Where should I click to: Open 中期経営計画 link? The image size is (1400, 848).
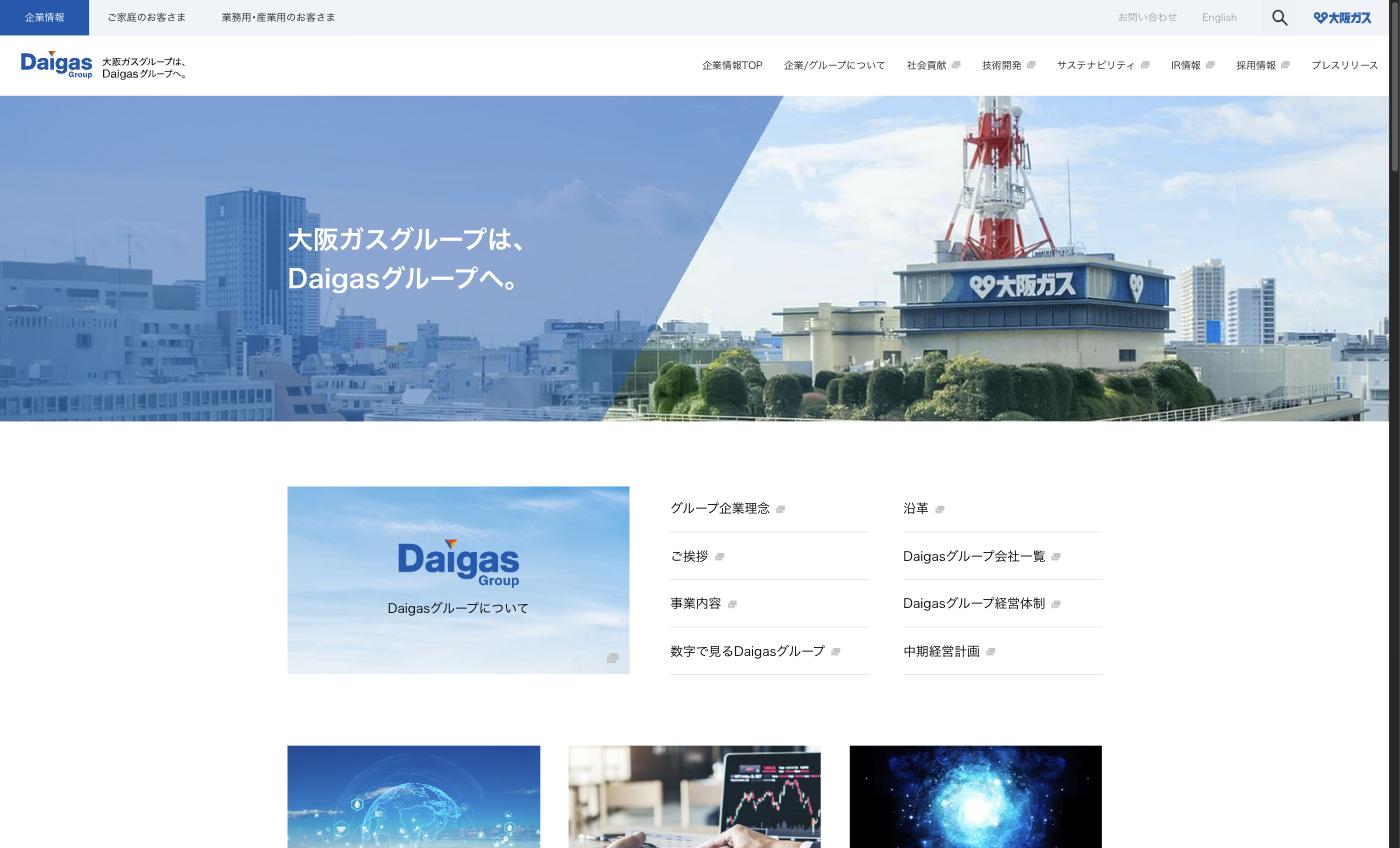click(941, 651)
